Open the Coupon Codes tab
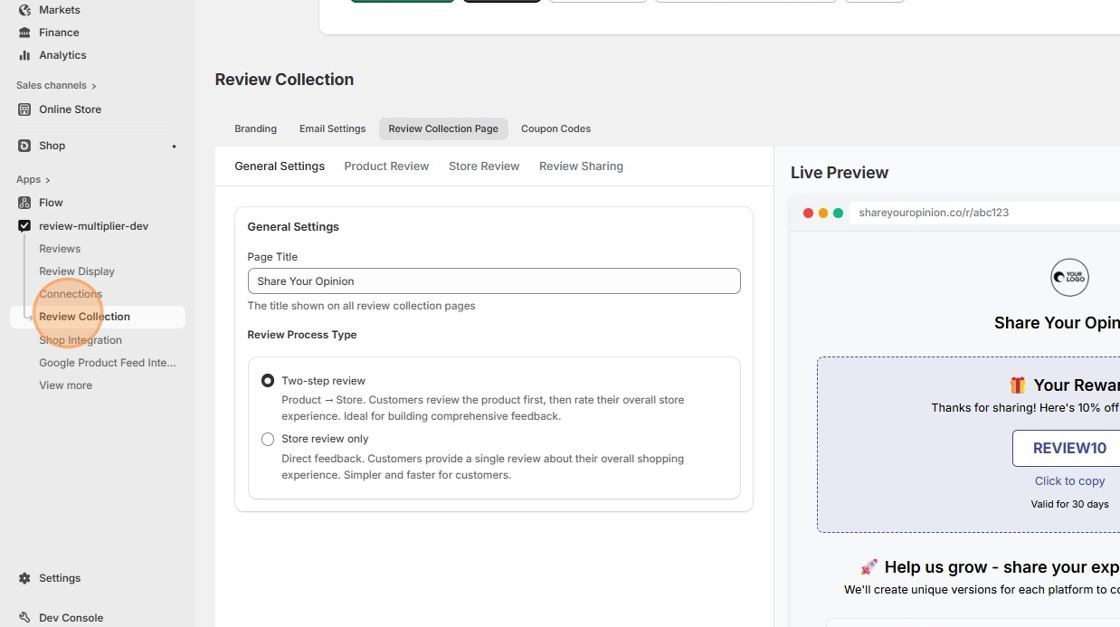1120x627 pixels. coord(555,129)
